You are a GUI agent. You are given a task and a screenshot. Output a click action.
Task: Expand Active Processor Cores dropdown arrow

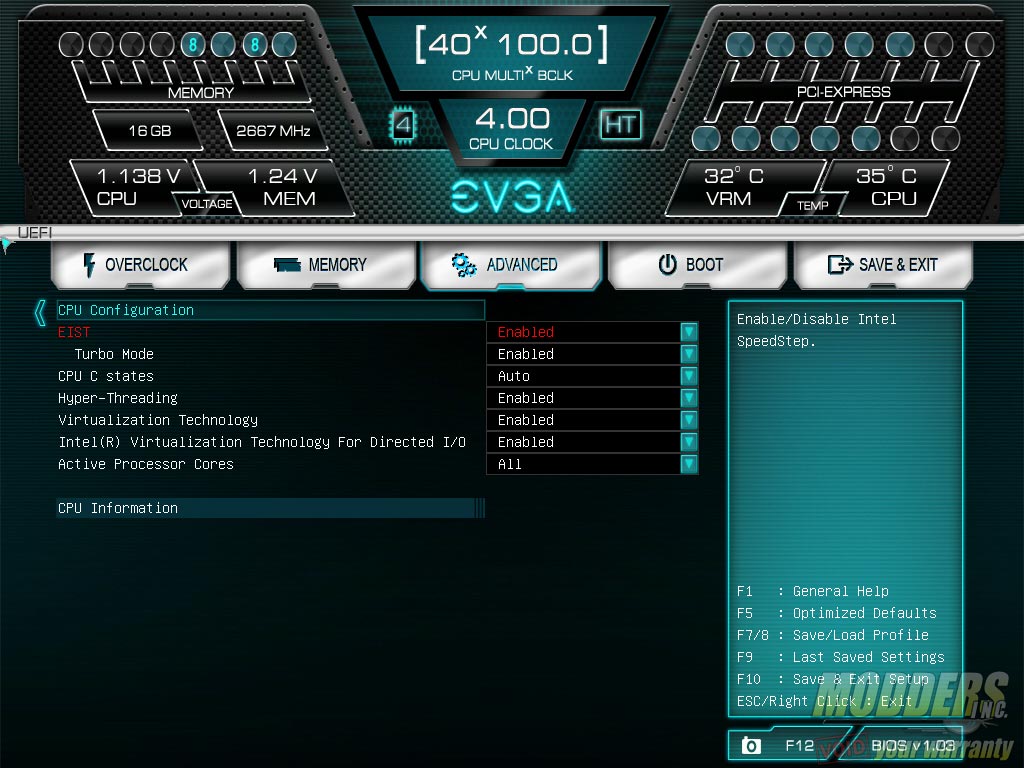[x=688, y=464]
